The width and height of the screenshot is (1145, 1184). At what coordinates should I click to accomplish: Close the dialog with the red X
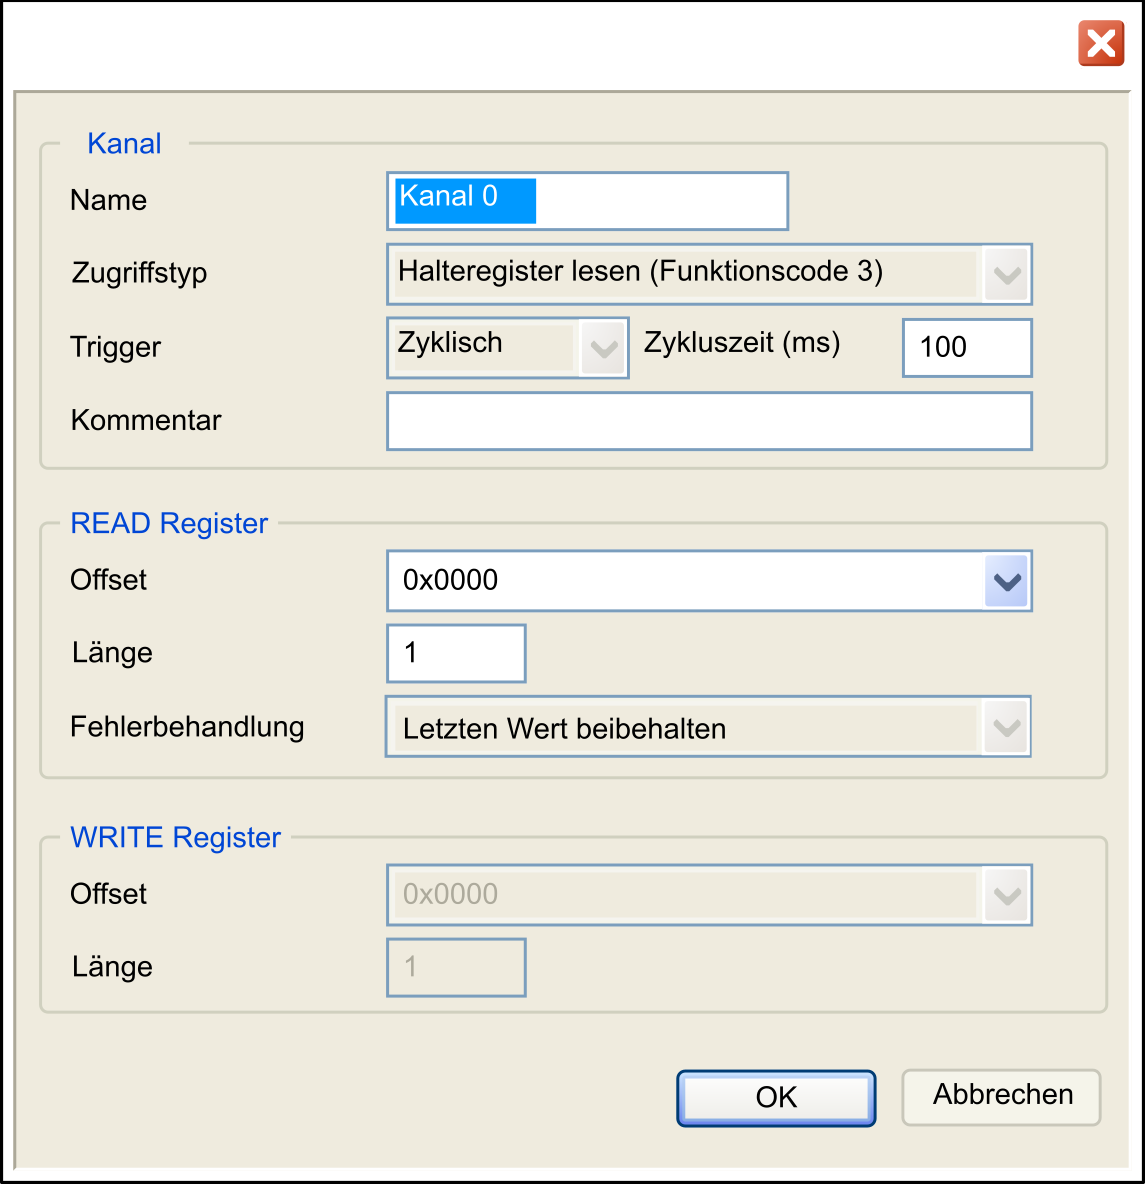[x=1101, y=44]
